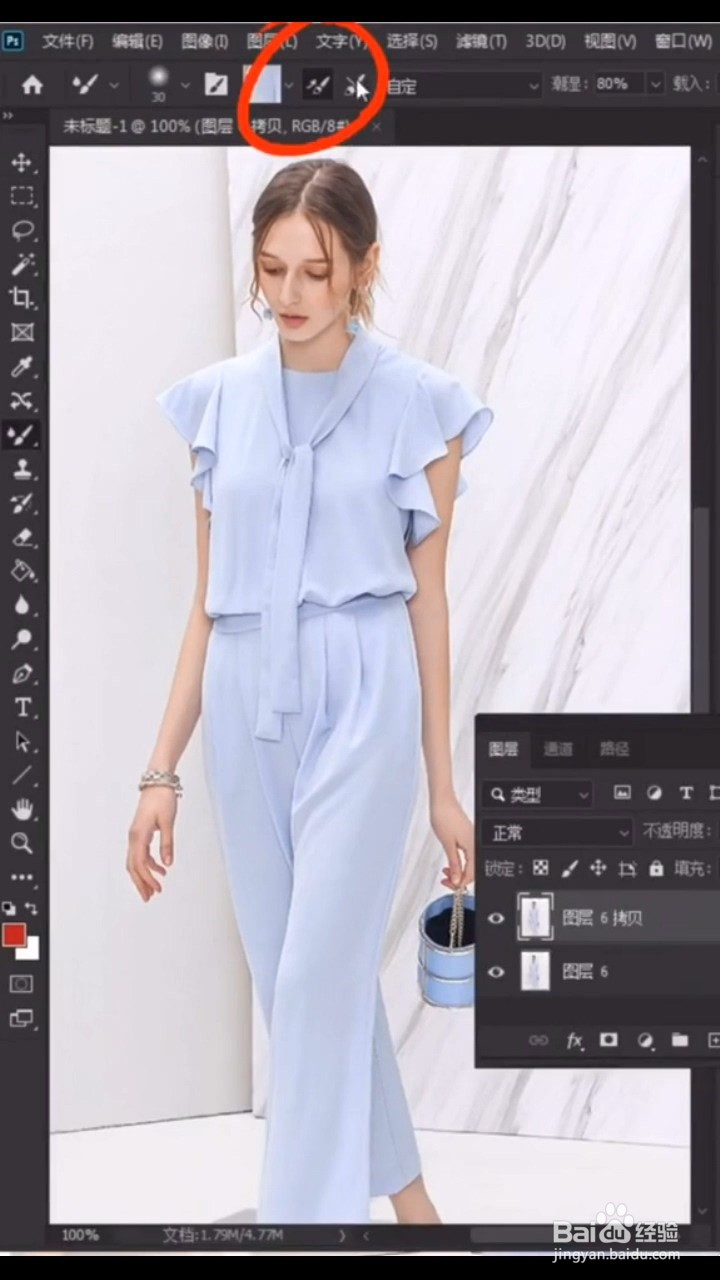
Task: Open the 正常 blend mode dropdown
Action: tap(557, 832)
